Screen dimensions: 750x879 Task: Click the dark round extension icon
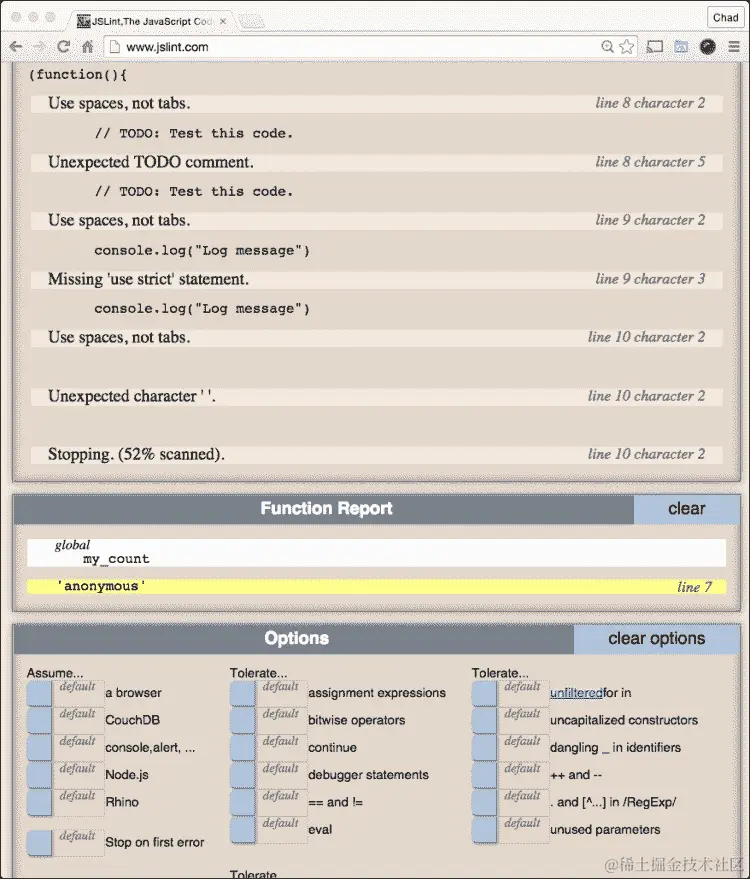tap(708, 47)
